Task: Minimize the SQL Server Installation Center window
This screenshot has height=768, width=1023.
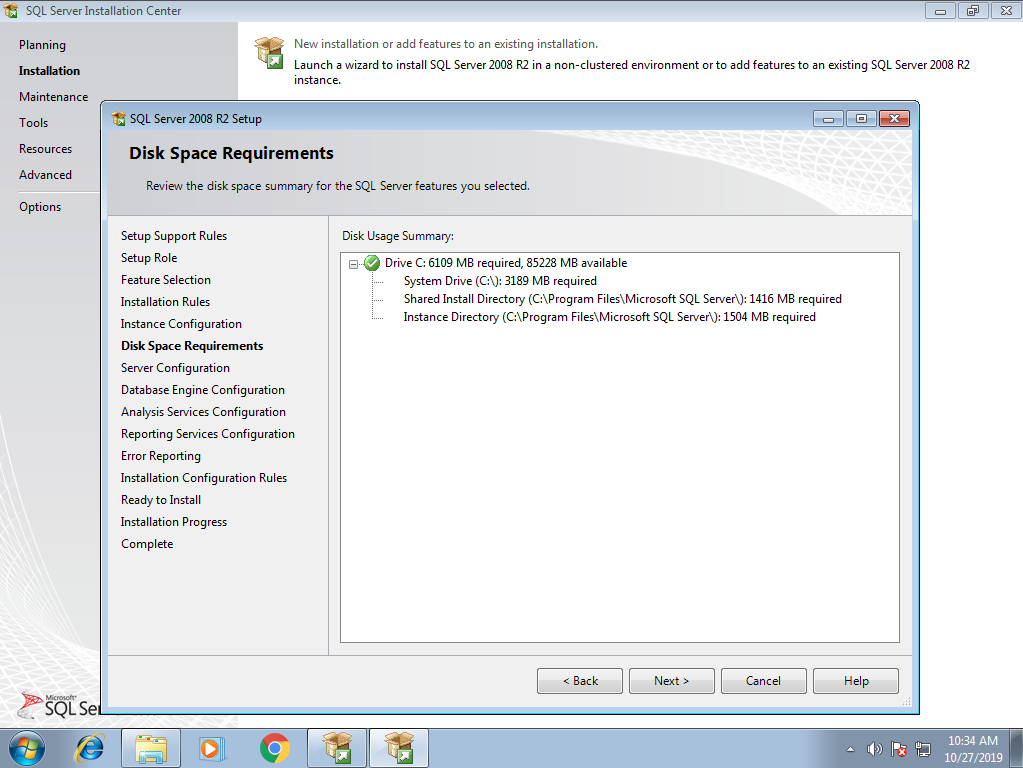Action: pyautogui.click(x=940, y=10)
